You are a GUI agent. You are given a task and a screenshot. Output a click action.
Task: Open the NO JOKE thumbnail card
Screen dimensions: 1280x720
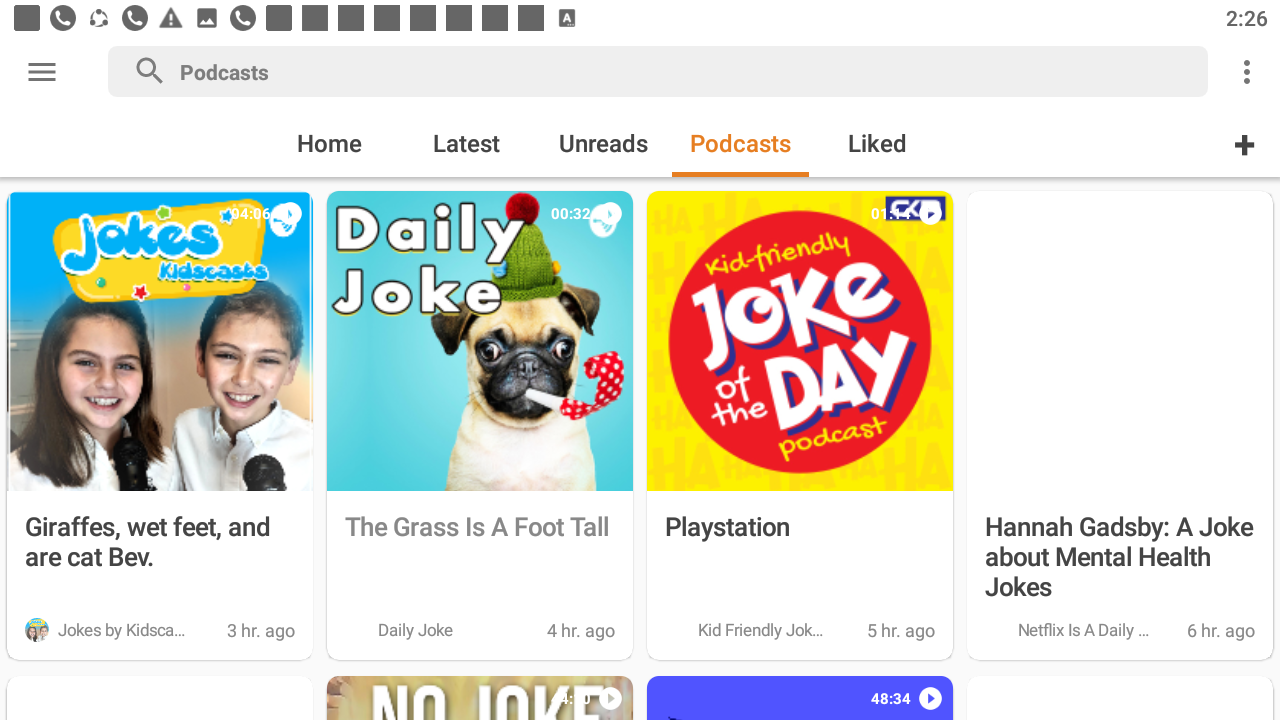(480, 698)
